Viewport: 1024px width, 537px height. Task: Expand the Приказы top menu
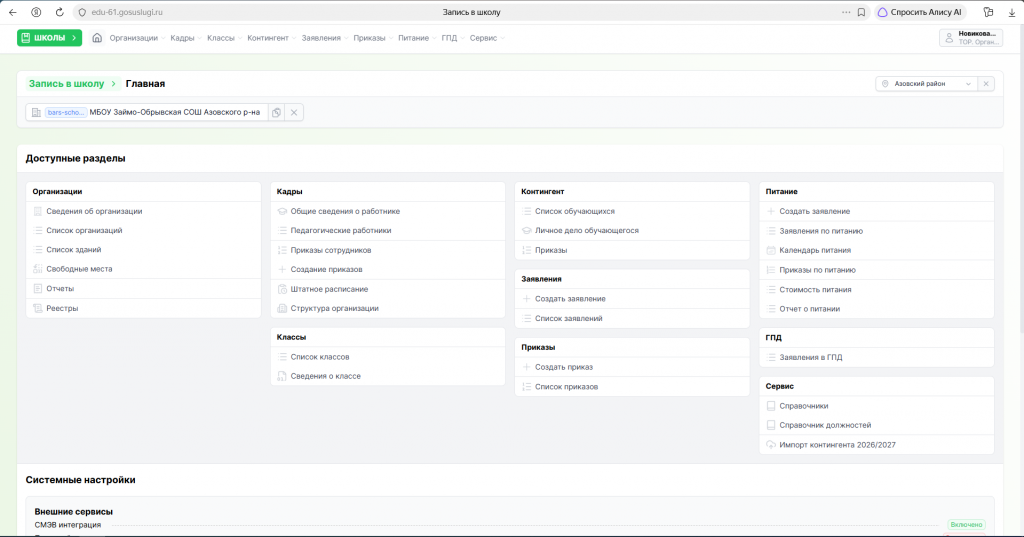coord(372,38)
